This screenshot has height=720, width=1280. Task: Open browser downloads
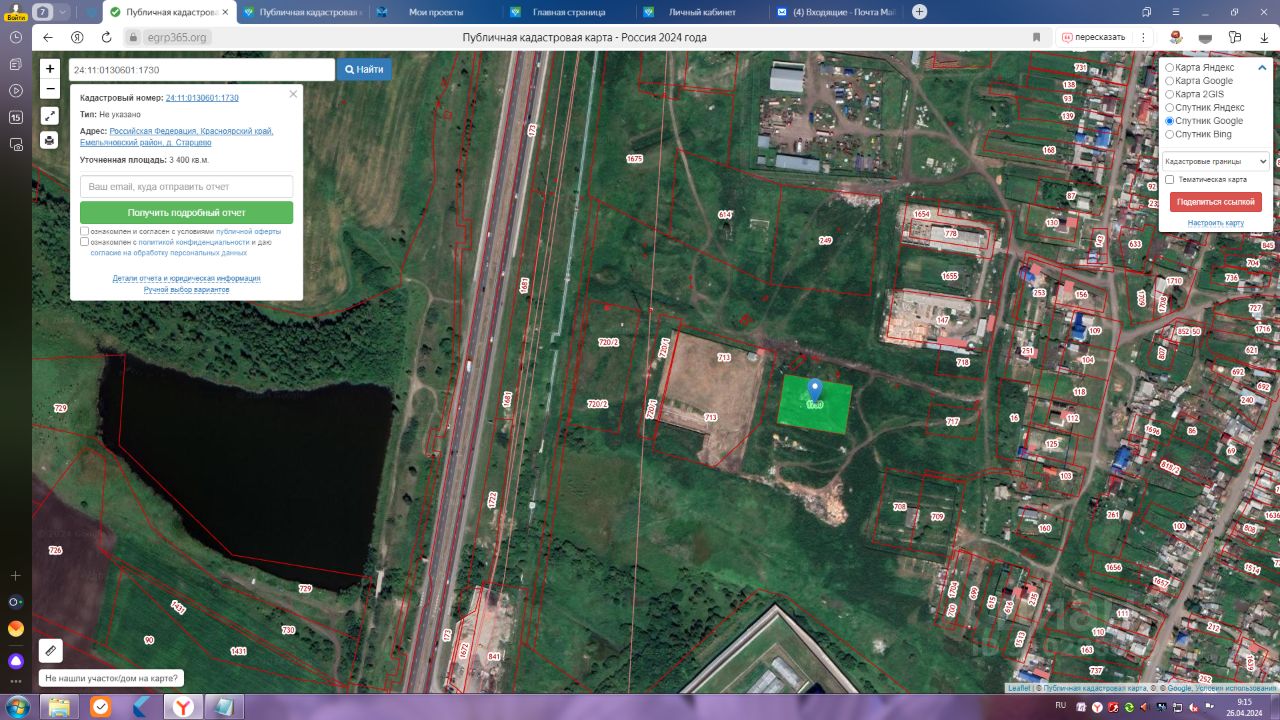tap(1264, 37)
